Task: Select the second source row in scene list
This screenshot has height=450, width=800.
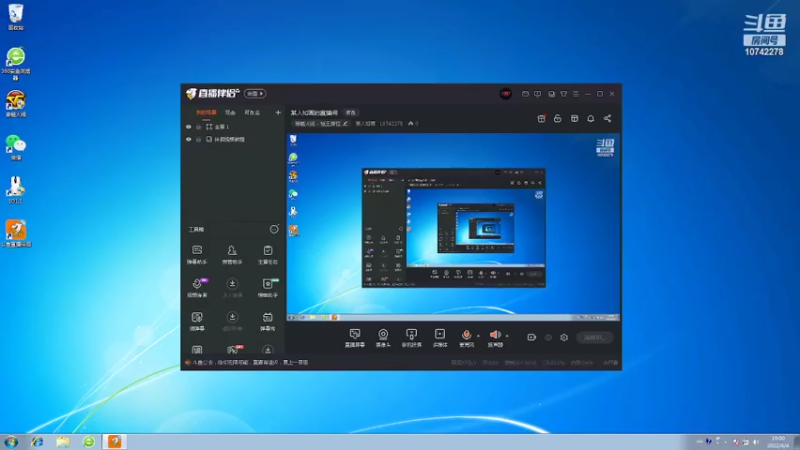Action: point(234,139)
